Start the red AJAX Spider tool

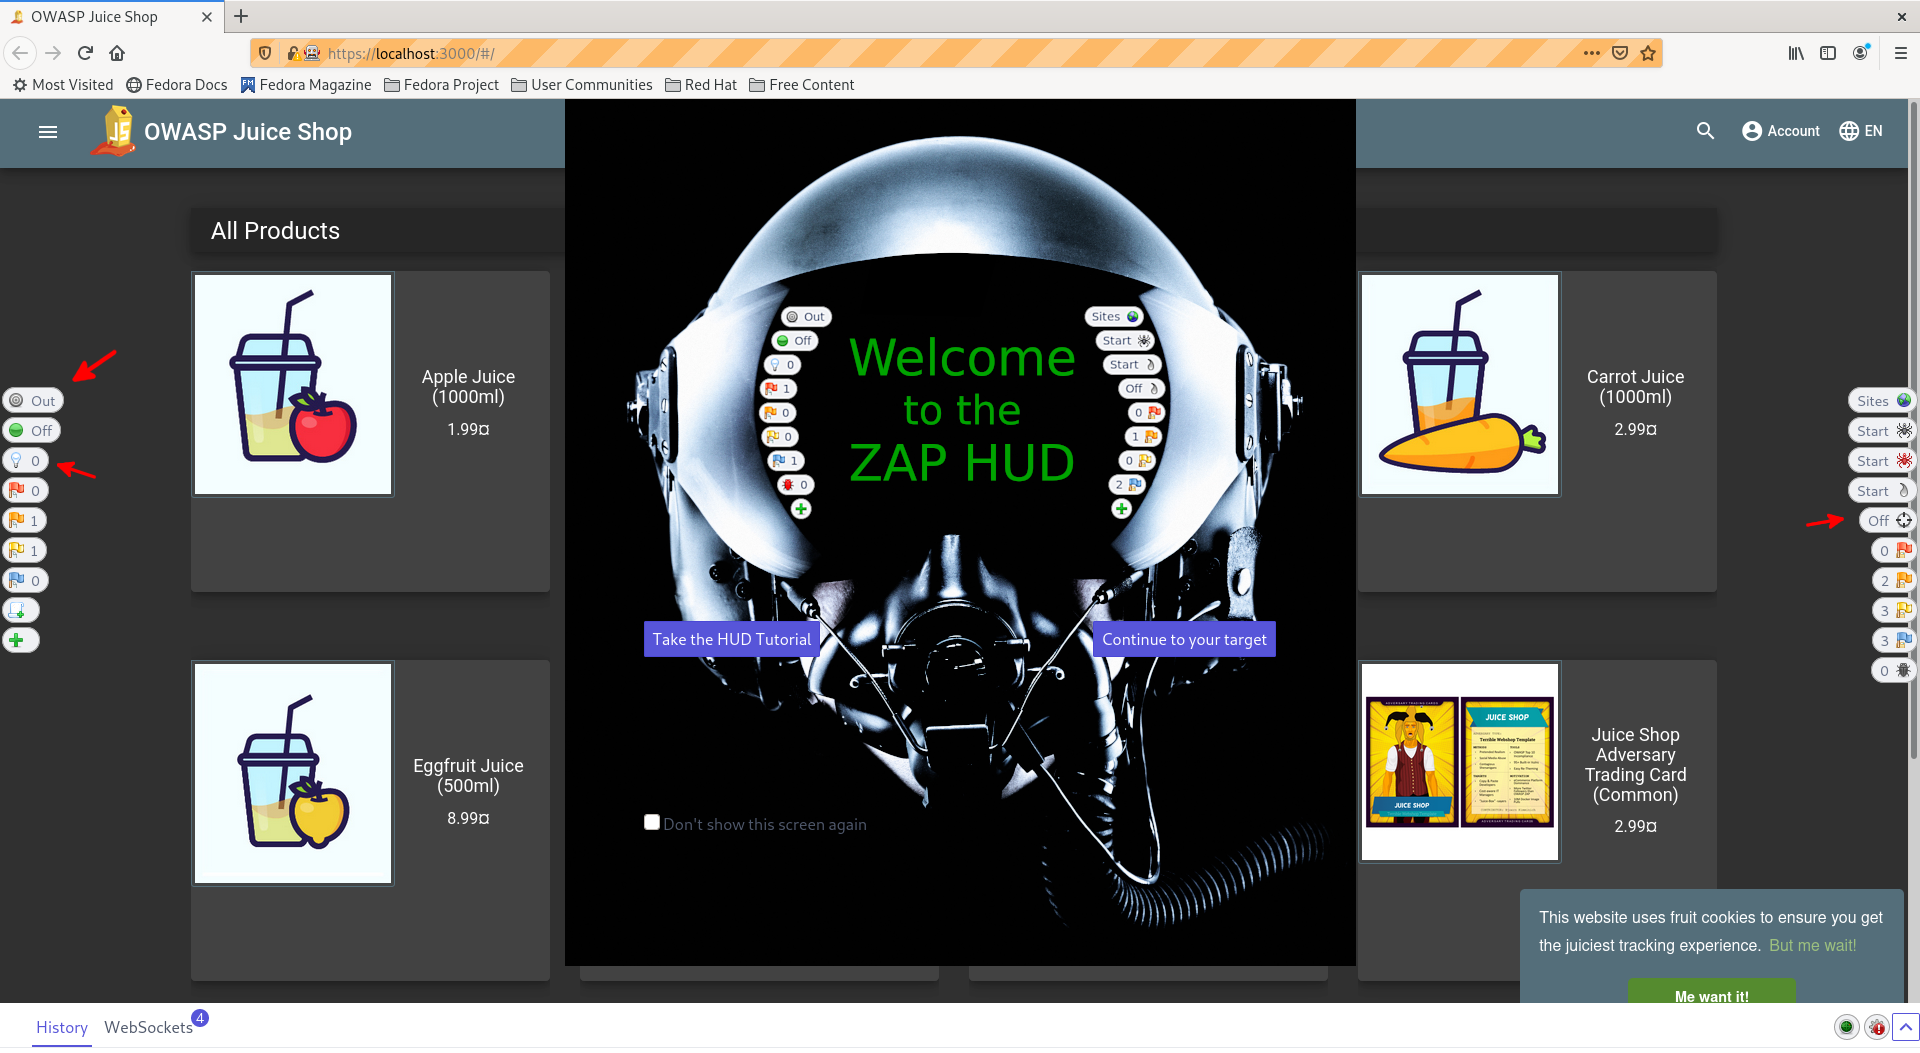click(1882, 461)
